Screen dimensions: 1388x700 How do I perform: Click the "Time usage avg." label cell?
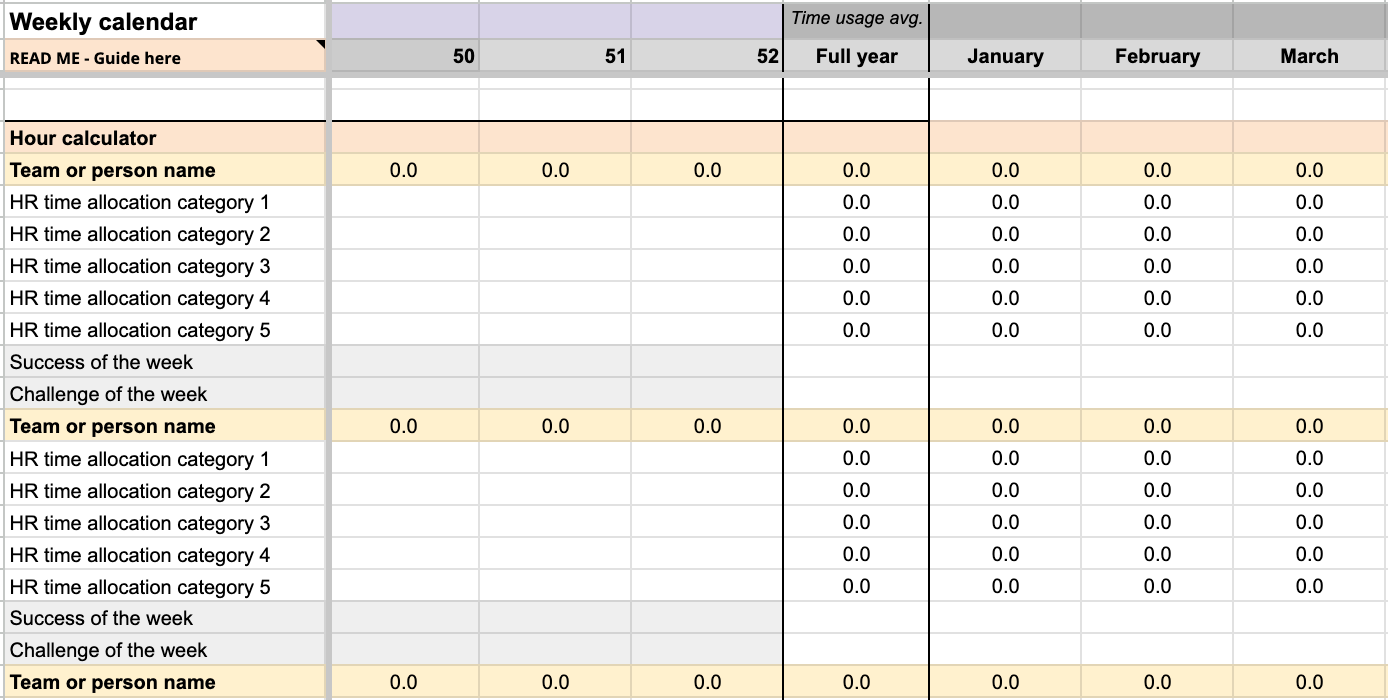pos(856,21)
